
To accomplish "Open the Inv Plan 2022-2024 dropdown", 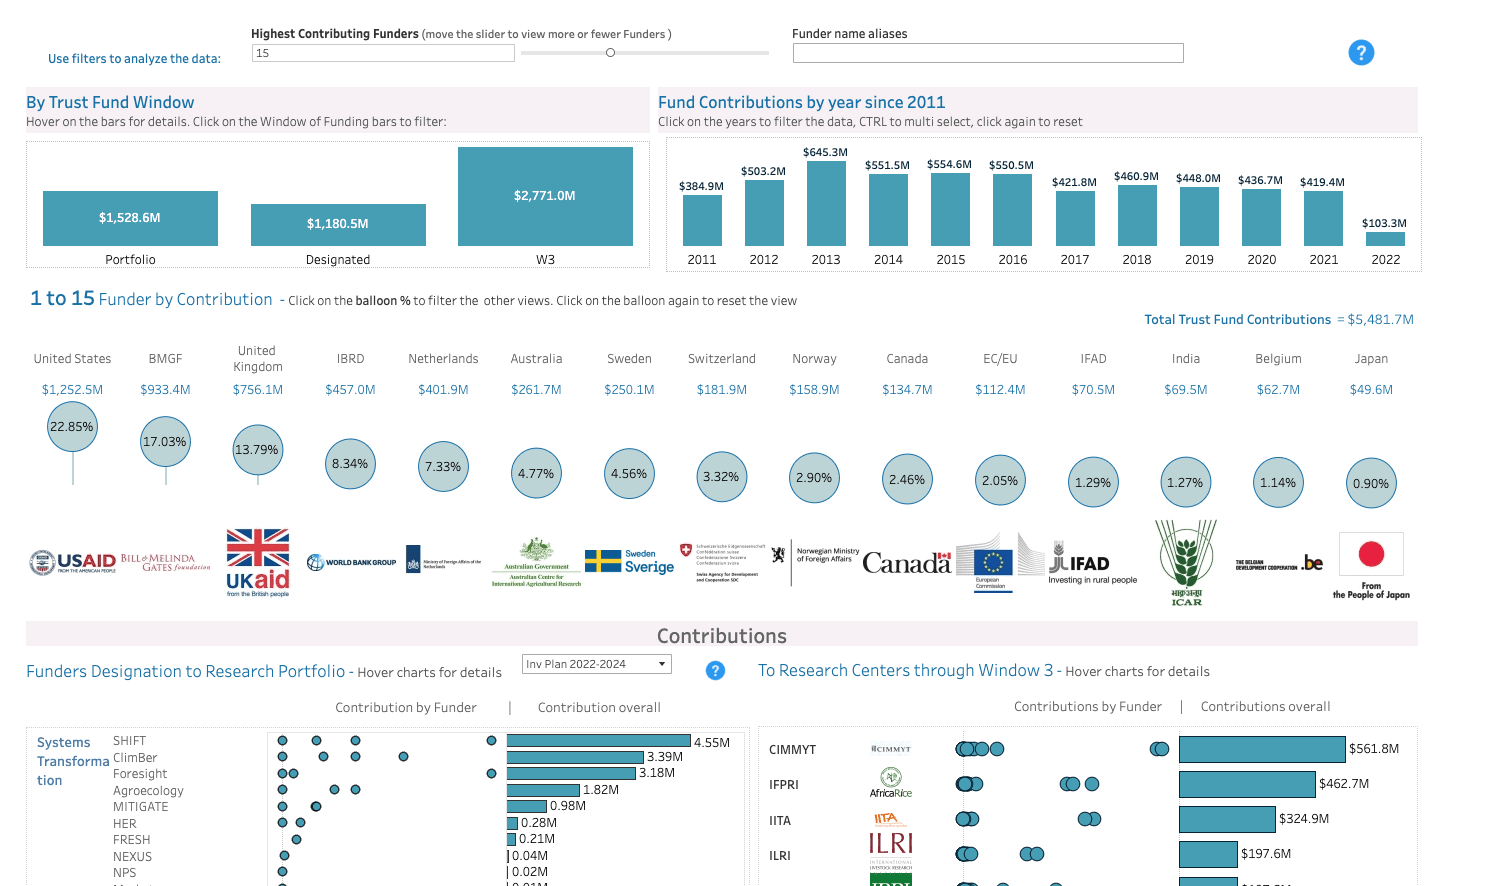I will point(597,664).
